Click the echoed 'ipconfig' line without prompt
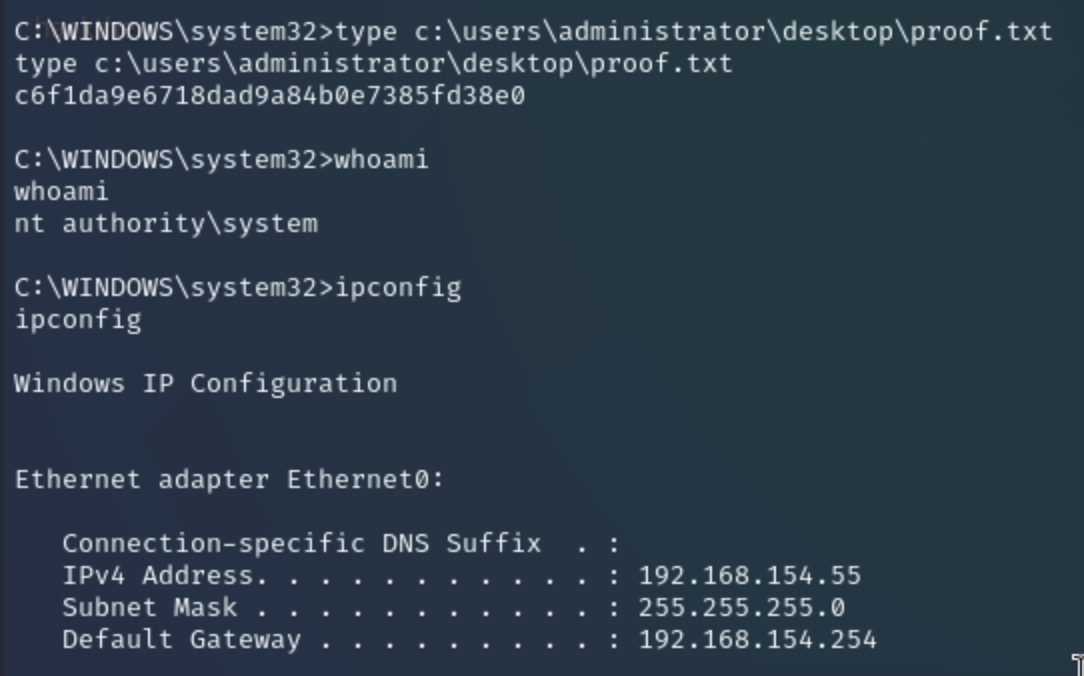The image size is (1084, 676). pos(78,320)
